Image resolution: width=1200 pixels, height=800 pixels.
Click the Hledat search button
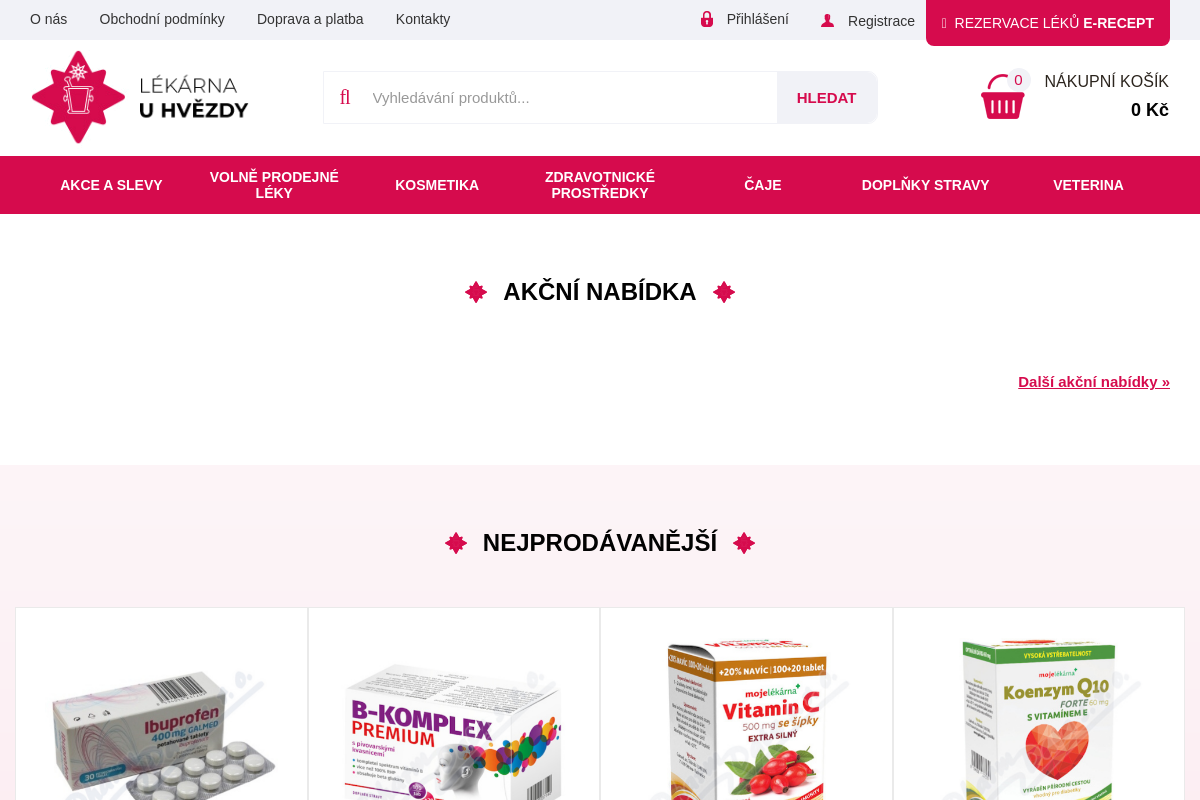pyautogui.click(x=827, y=97)
